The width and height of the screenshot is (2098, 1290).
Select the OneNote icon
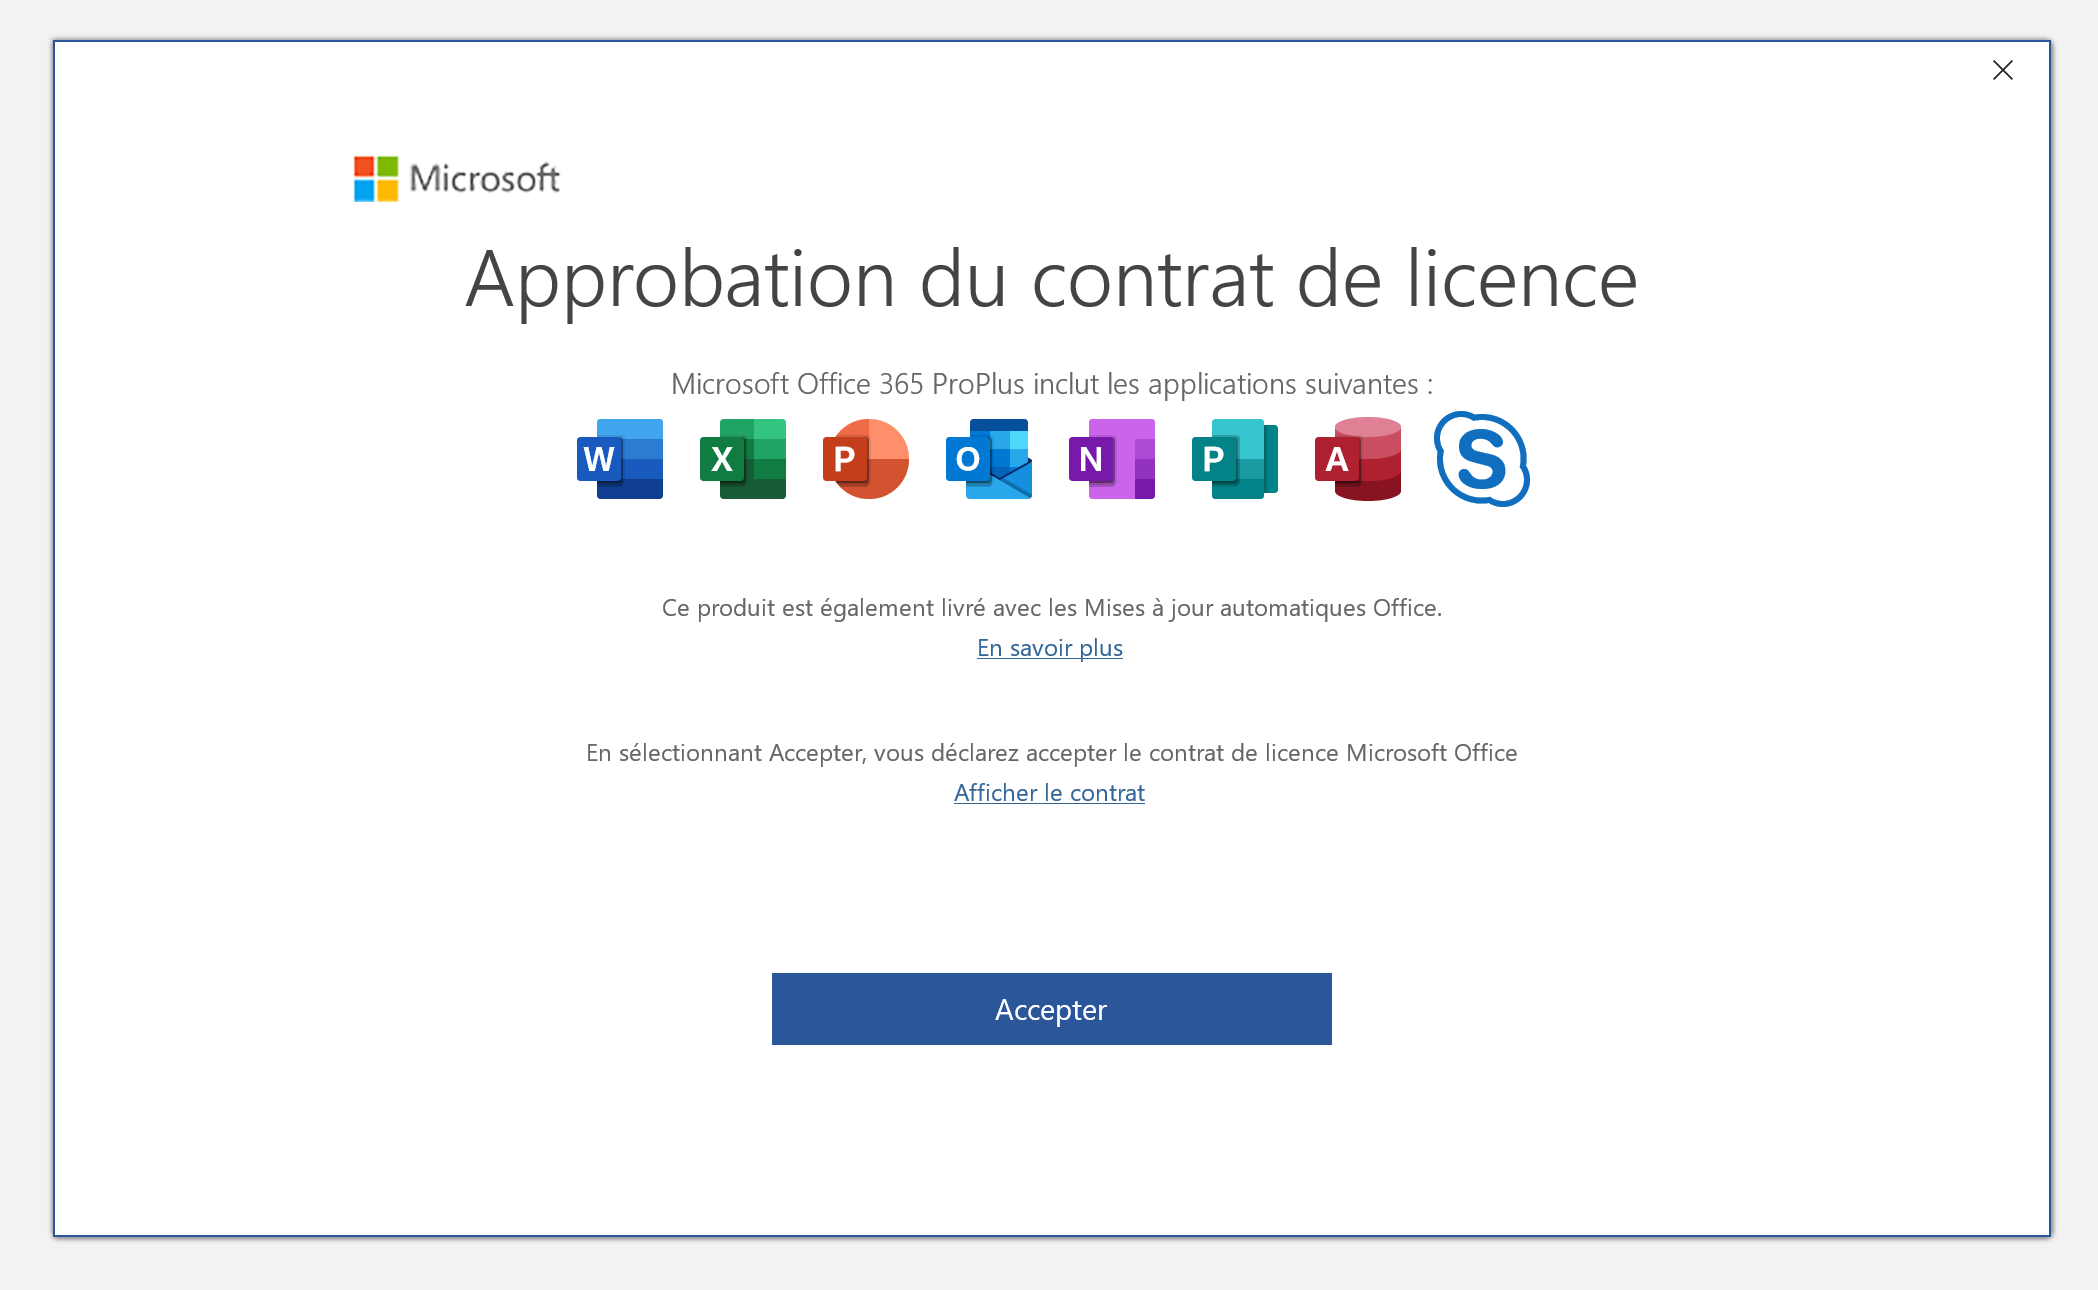(1112, 459)
